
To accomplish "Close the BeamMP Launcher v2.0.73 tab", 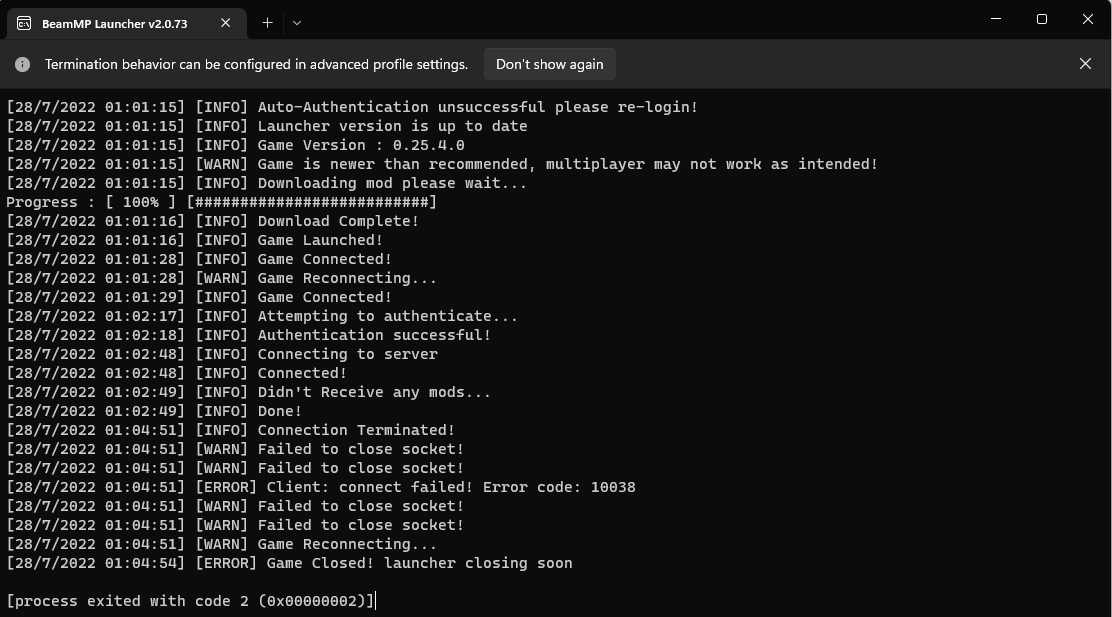I will point(227,23).
